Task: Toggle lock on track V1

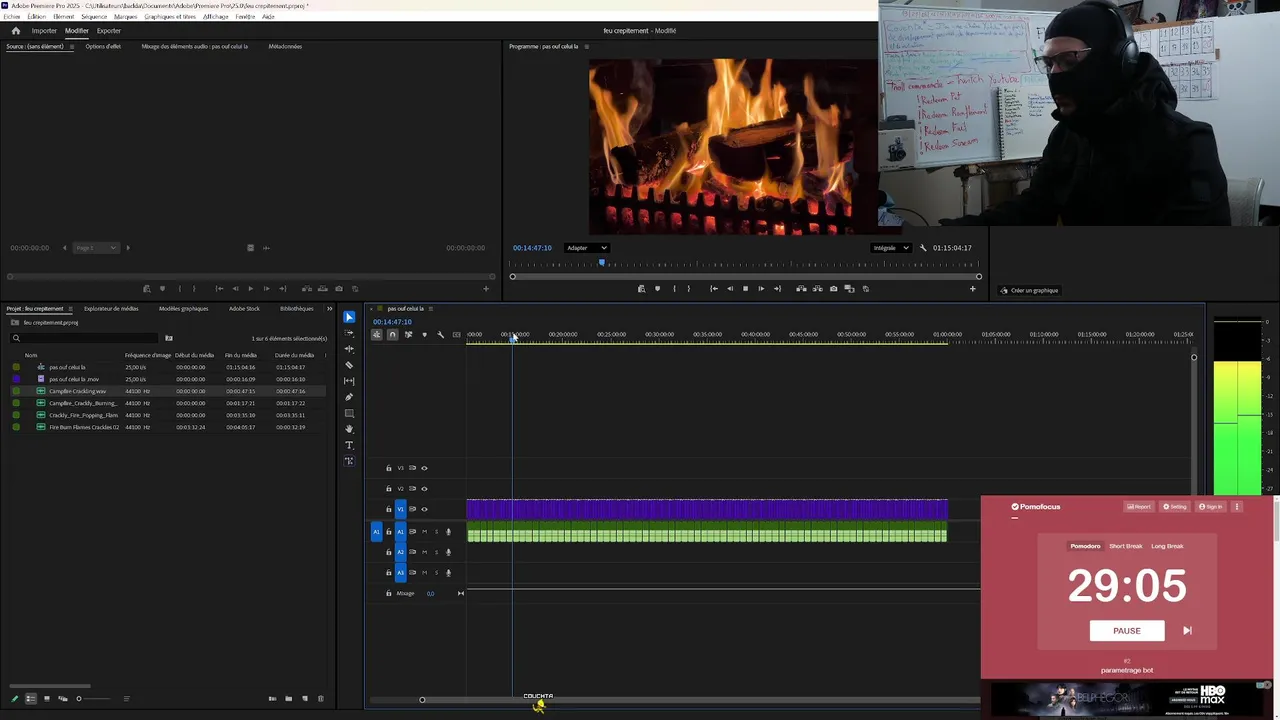Action: point(389,509)
